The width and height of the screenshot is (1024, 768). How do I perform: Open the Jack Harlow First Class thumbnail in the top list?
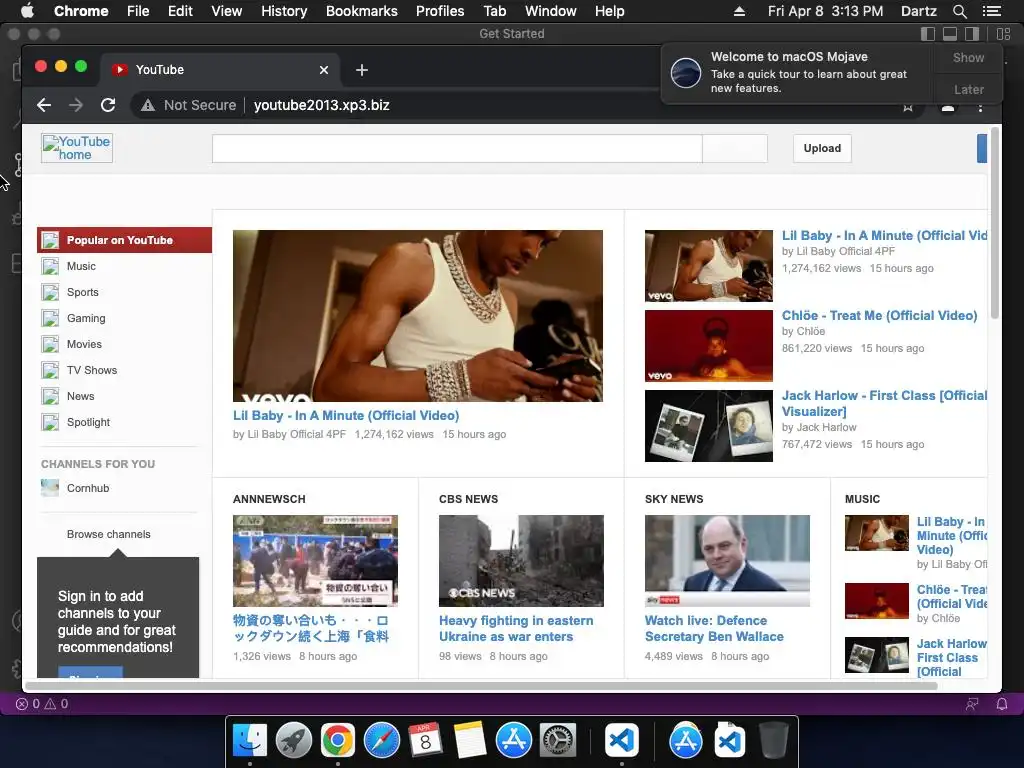click(x=709, y=426)
